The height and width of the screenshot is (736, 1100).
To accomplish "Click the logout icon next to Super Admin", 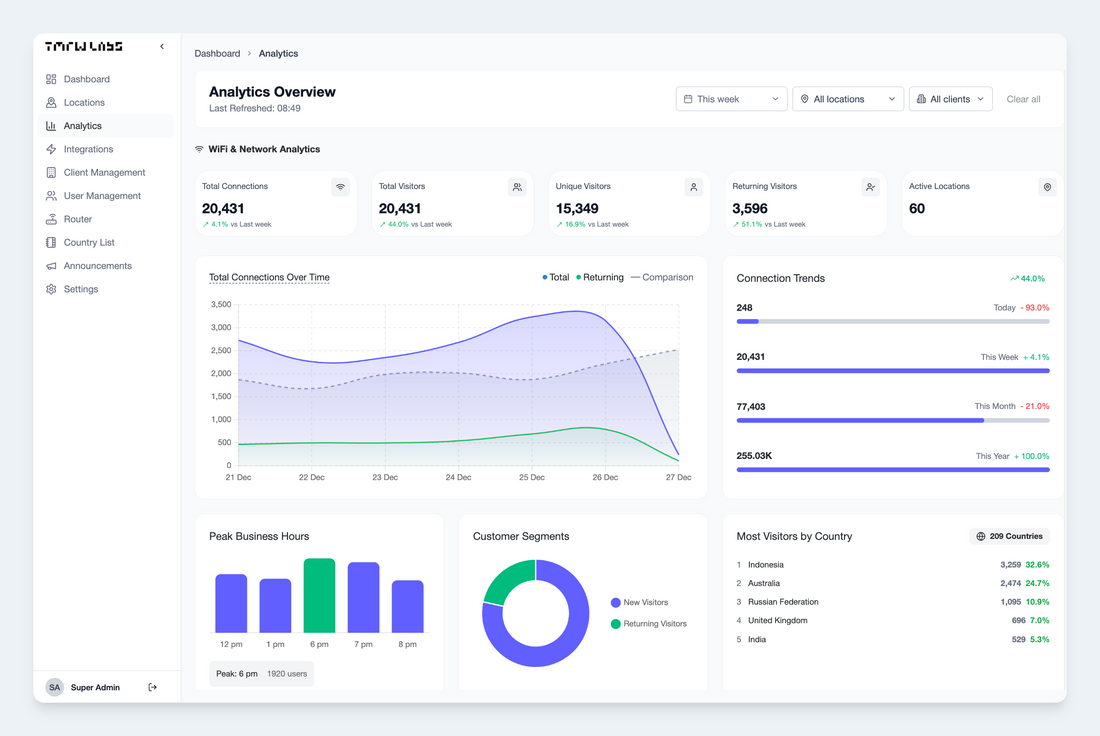I will [152, 688].
